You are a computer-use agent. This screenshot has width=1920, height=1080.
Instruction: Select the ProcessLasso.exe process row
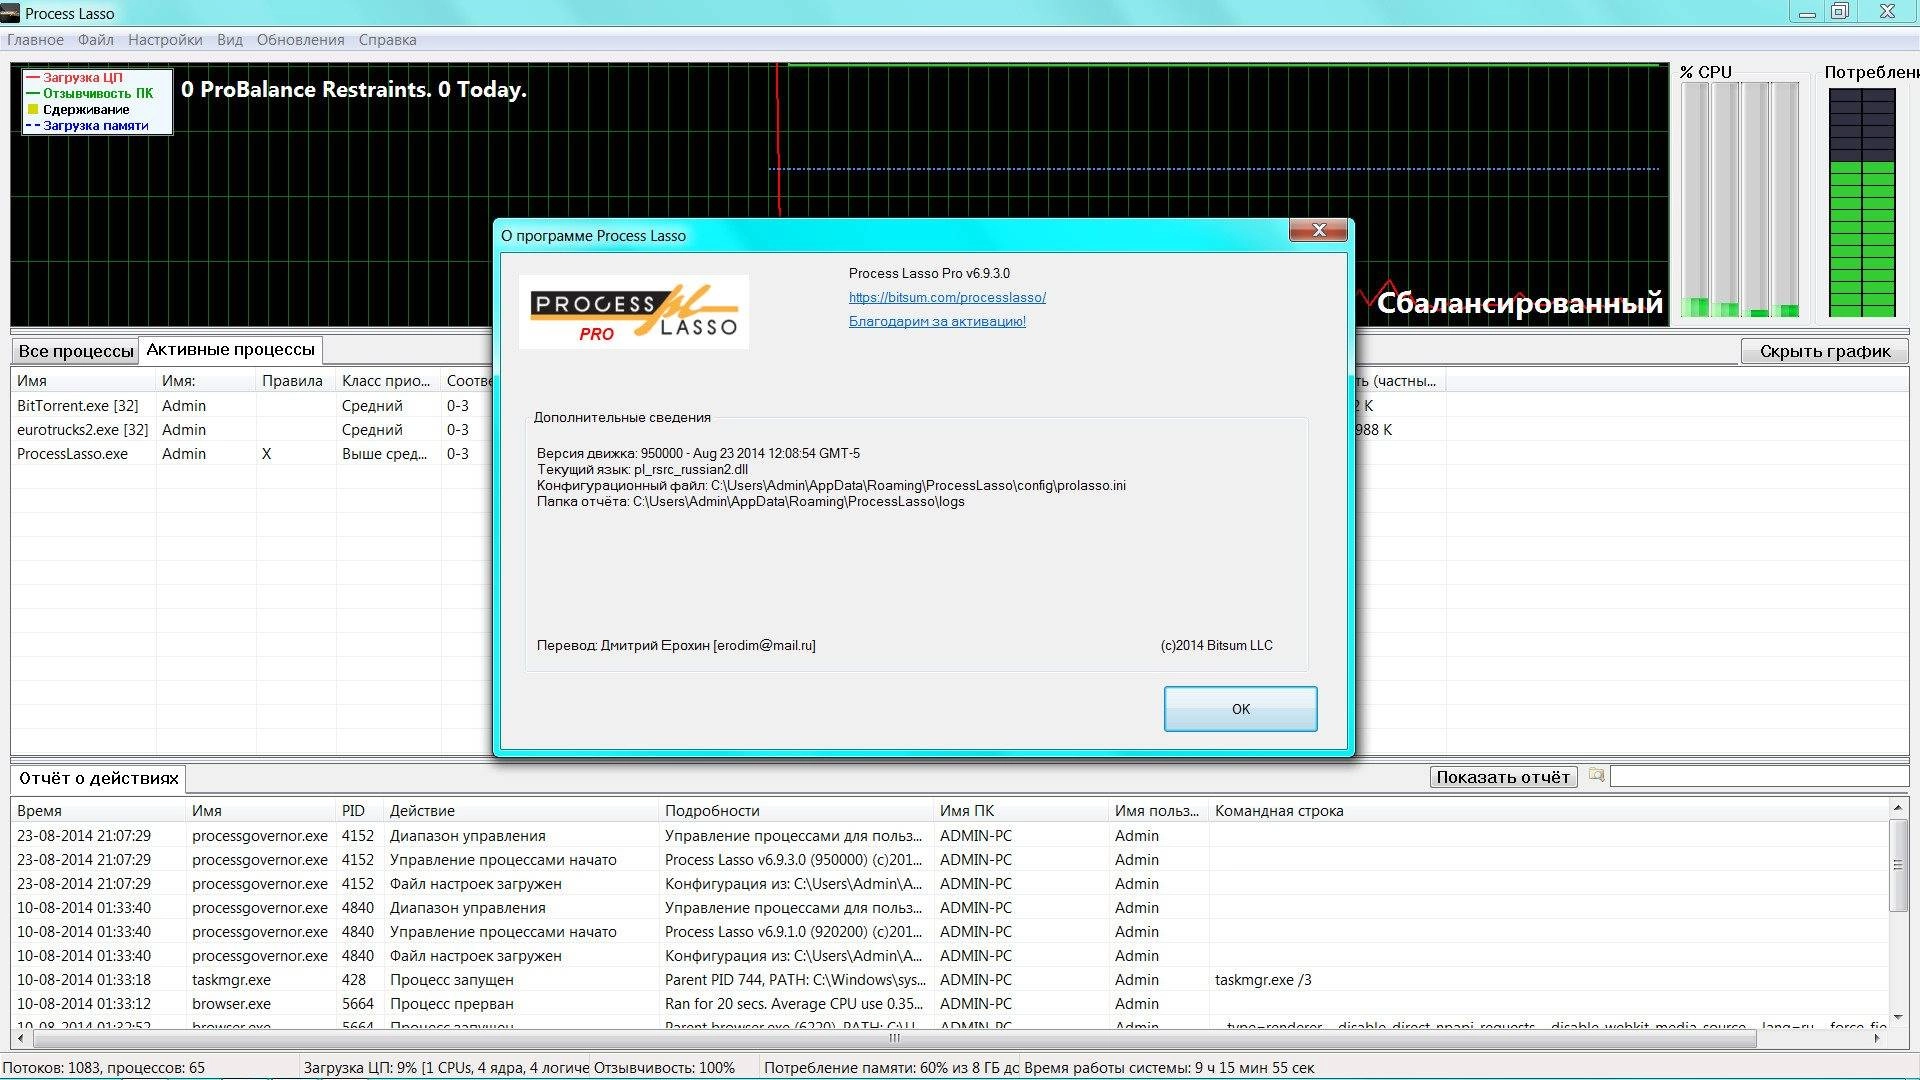pos(252,453)
